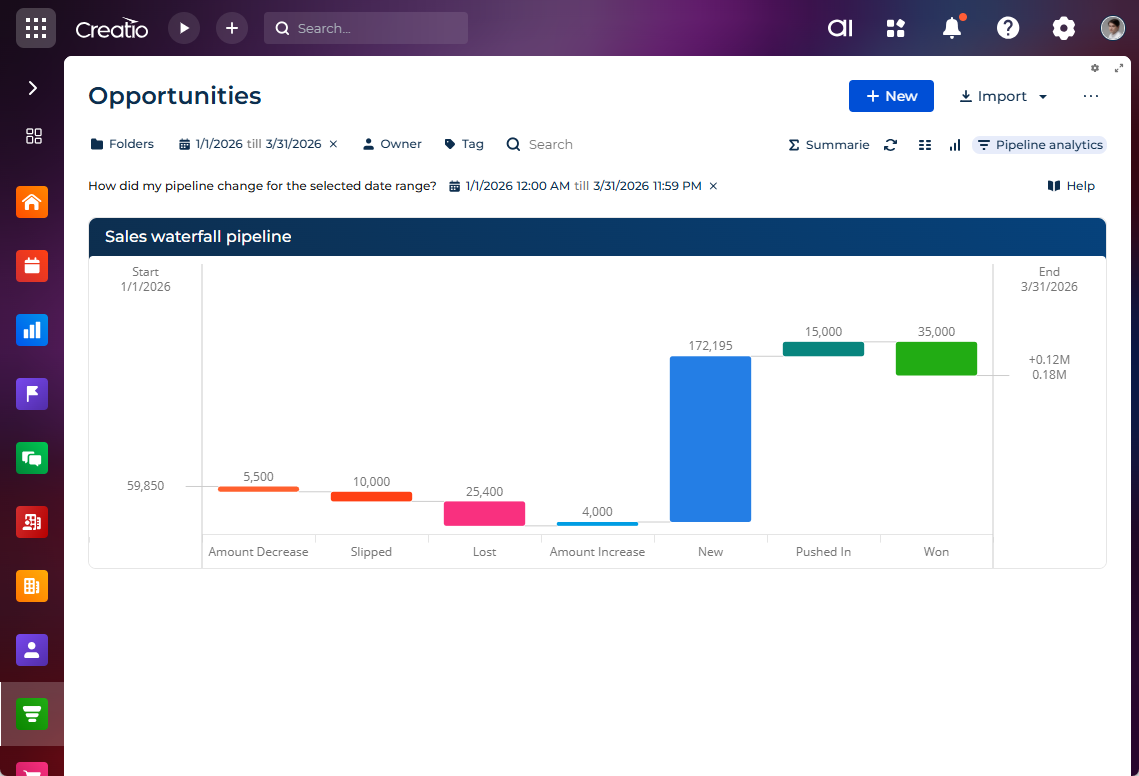Expand the Import dropdown

pos(1003,96)
